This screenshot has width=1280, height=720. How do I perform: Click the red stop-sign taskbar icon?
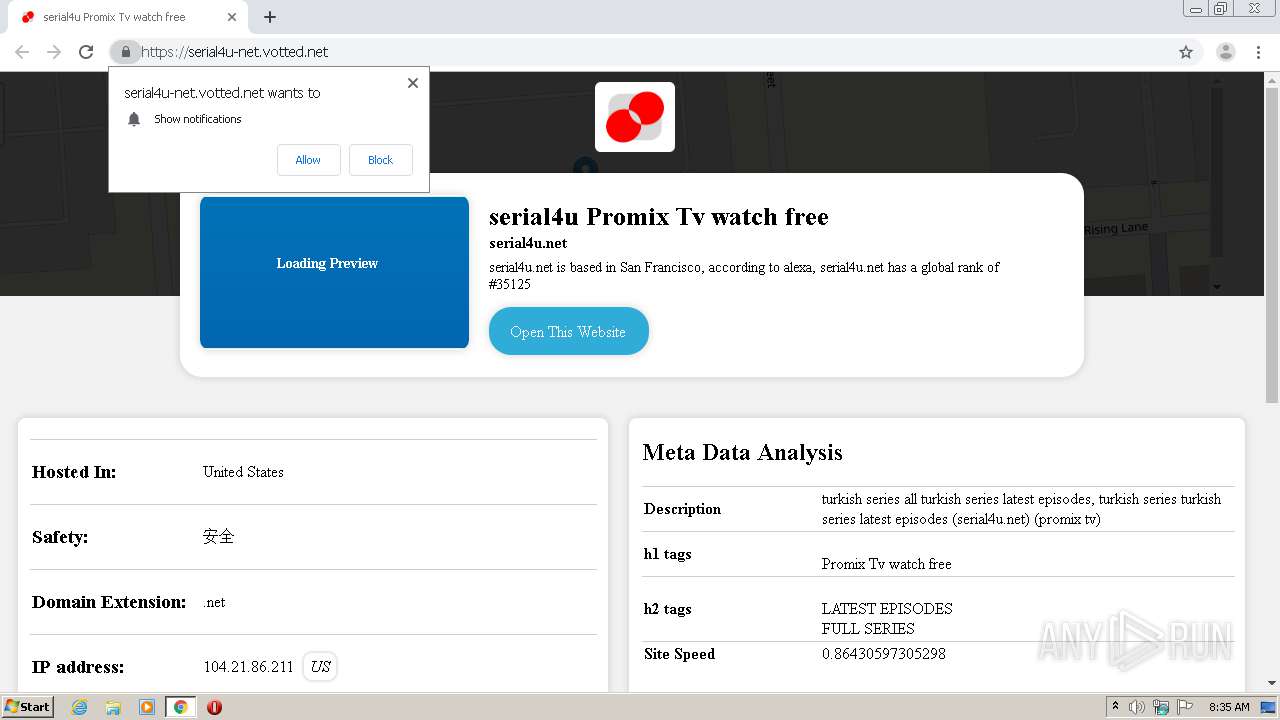214,707
